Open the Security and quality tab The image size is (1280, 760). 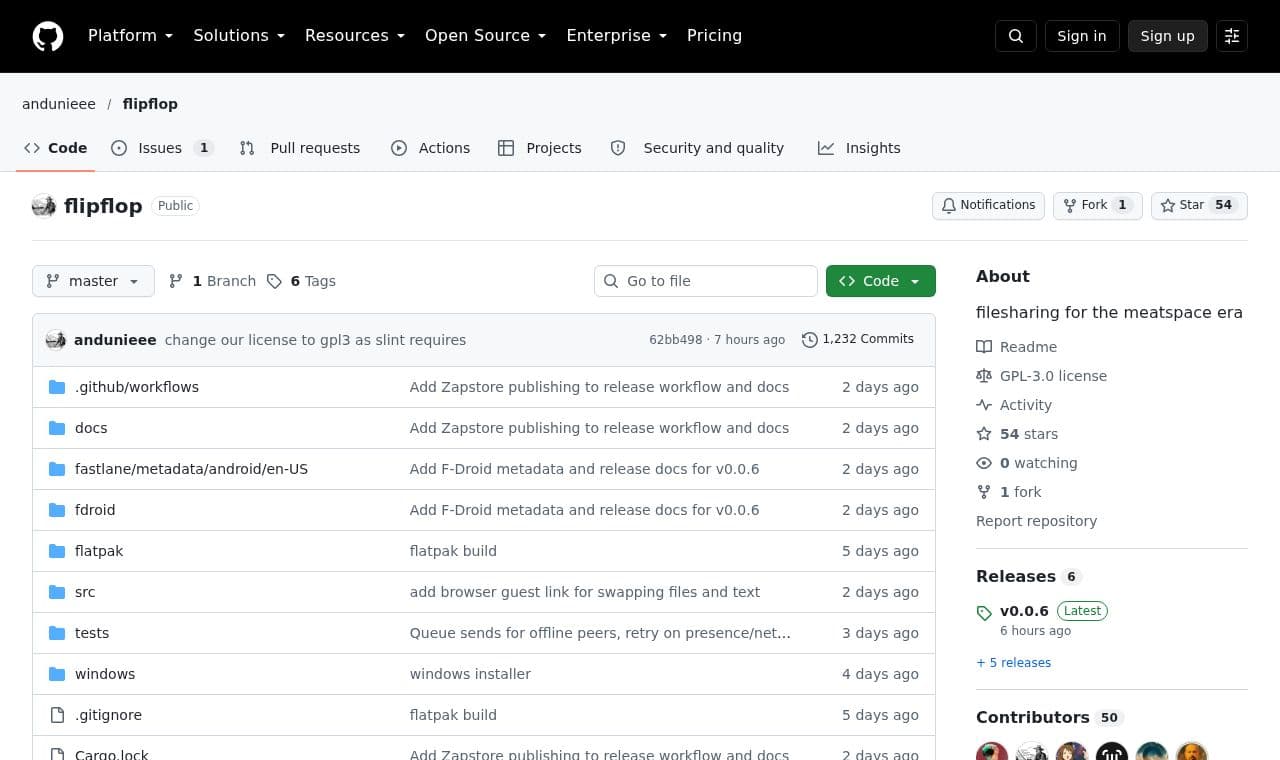coord(697,148)
